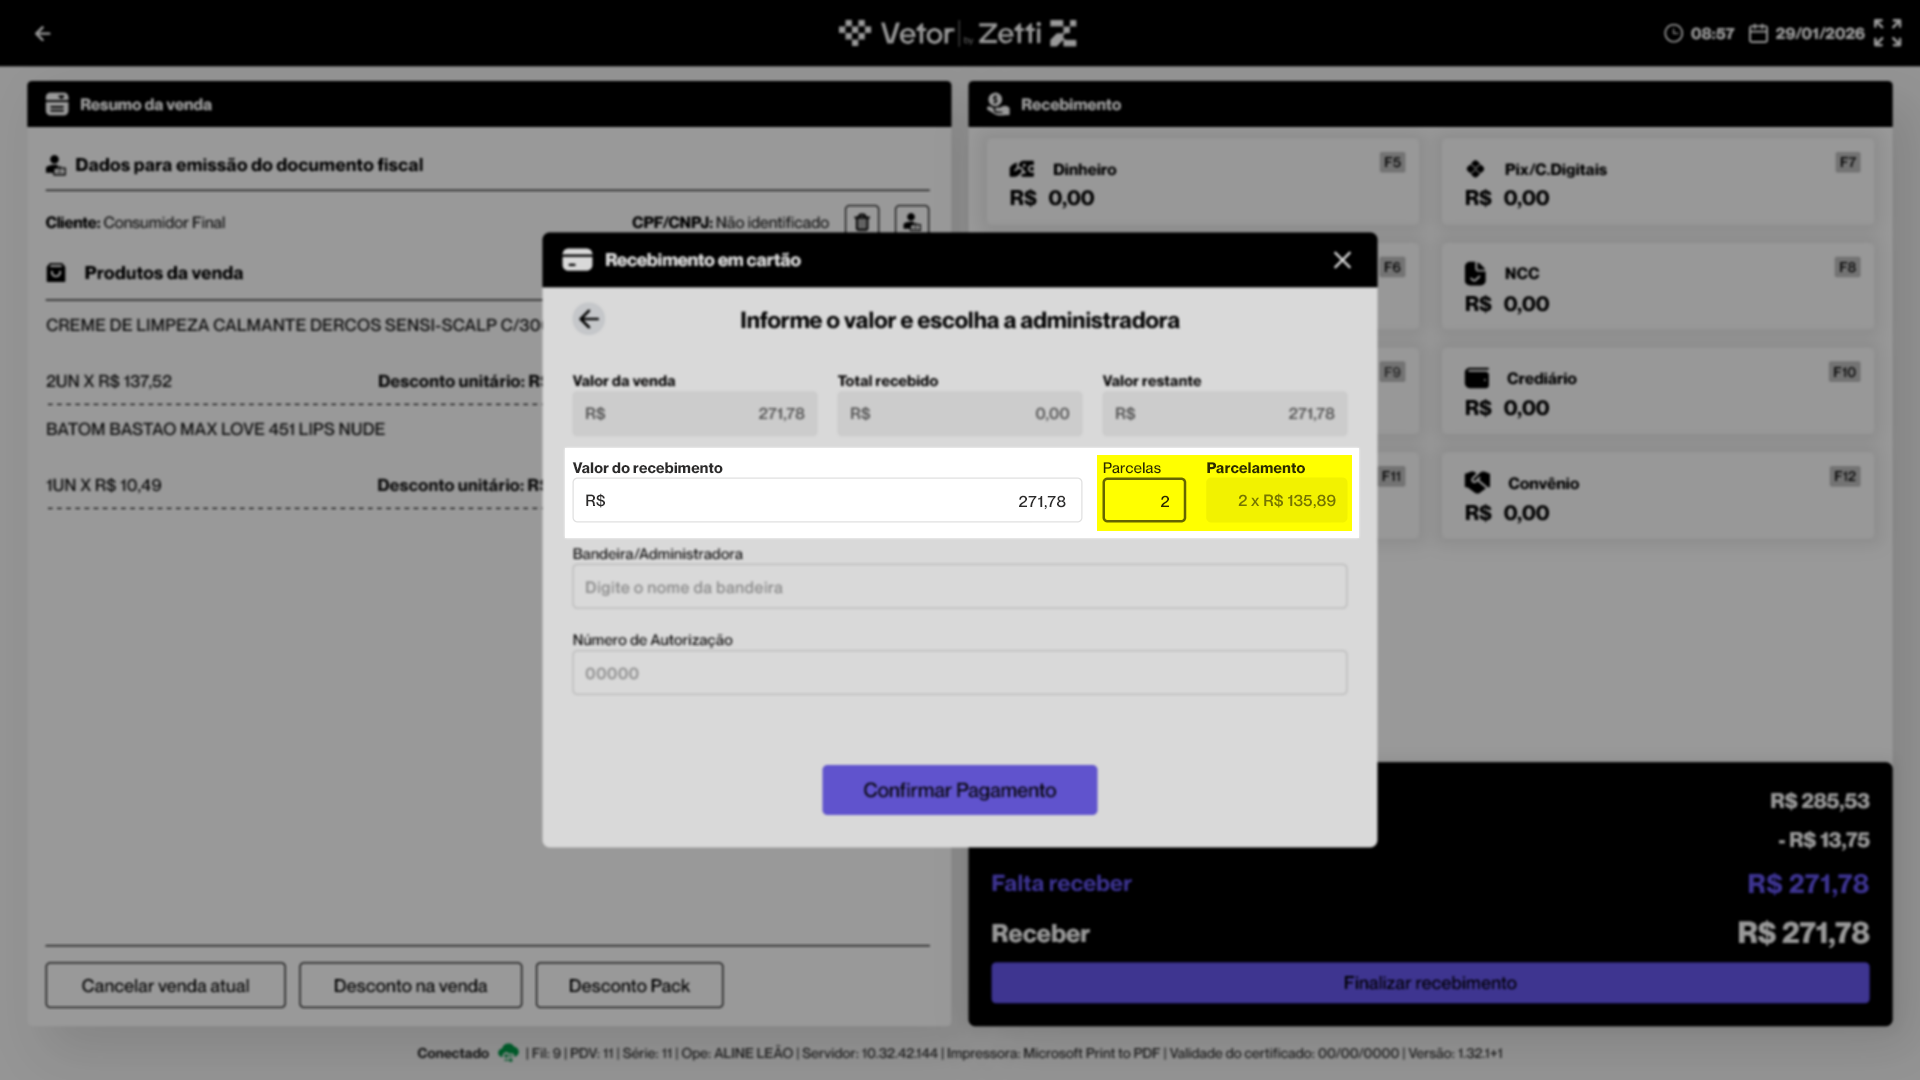
Task: Click the Parcelas number field
Action: coord(1144,501)
